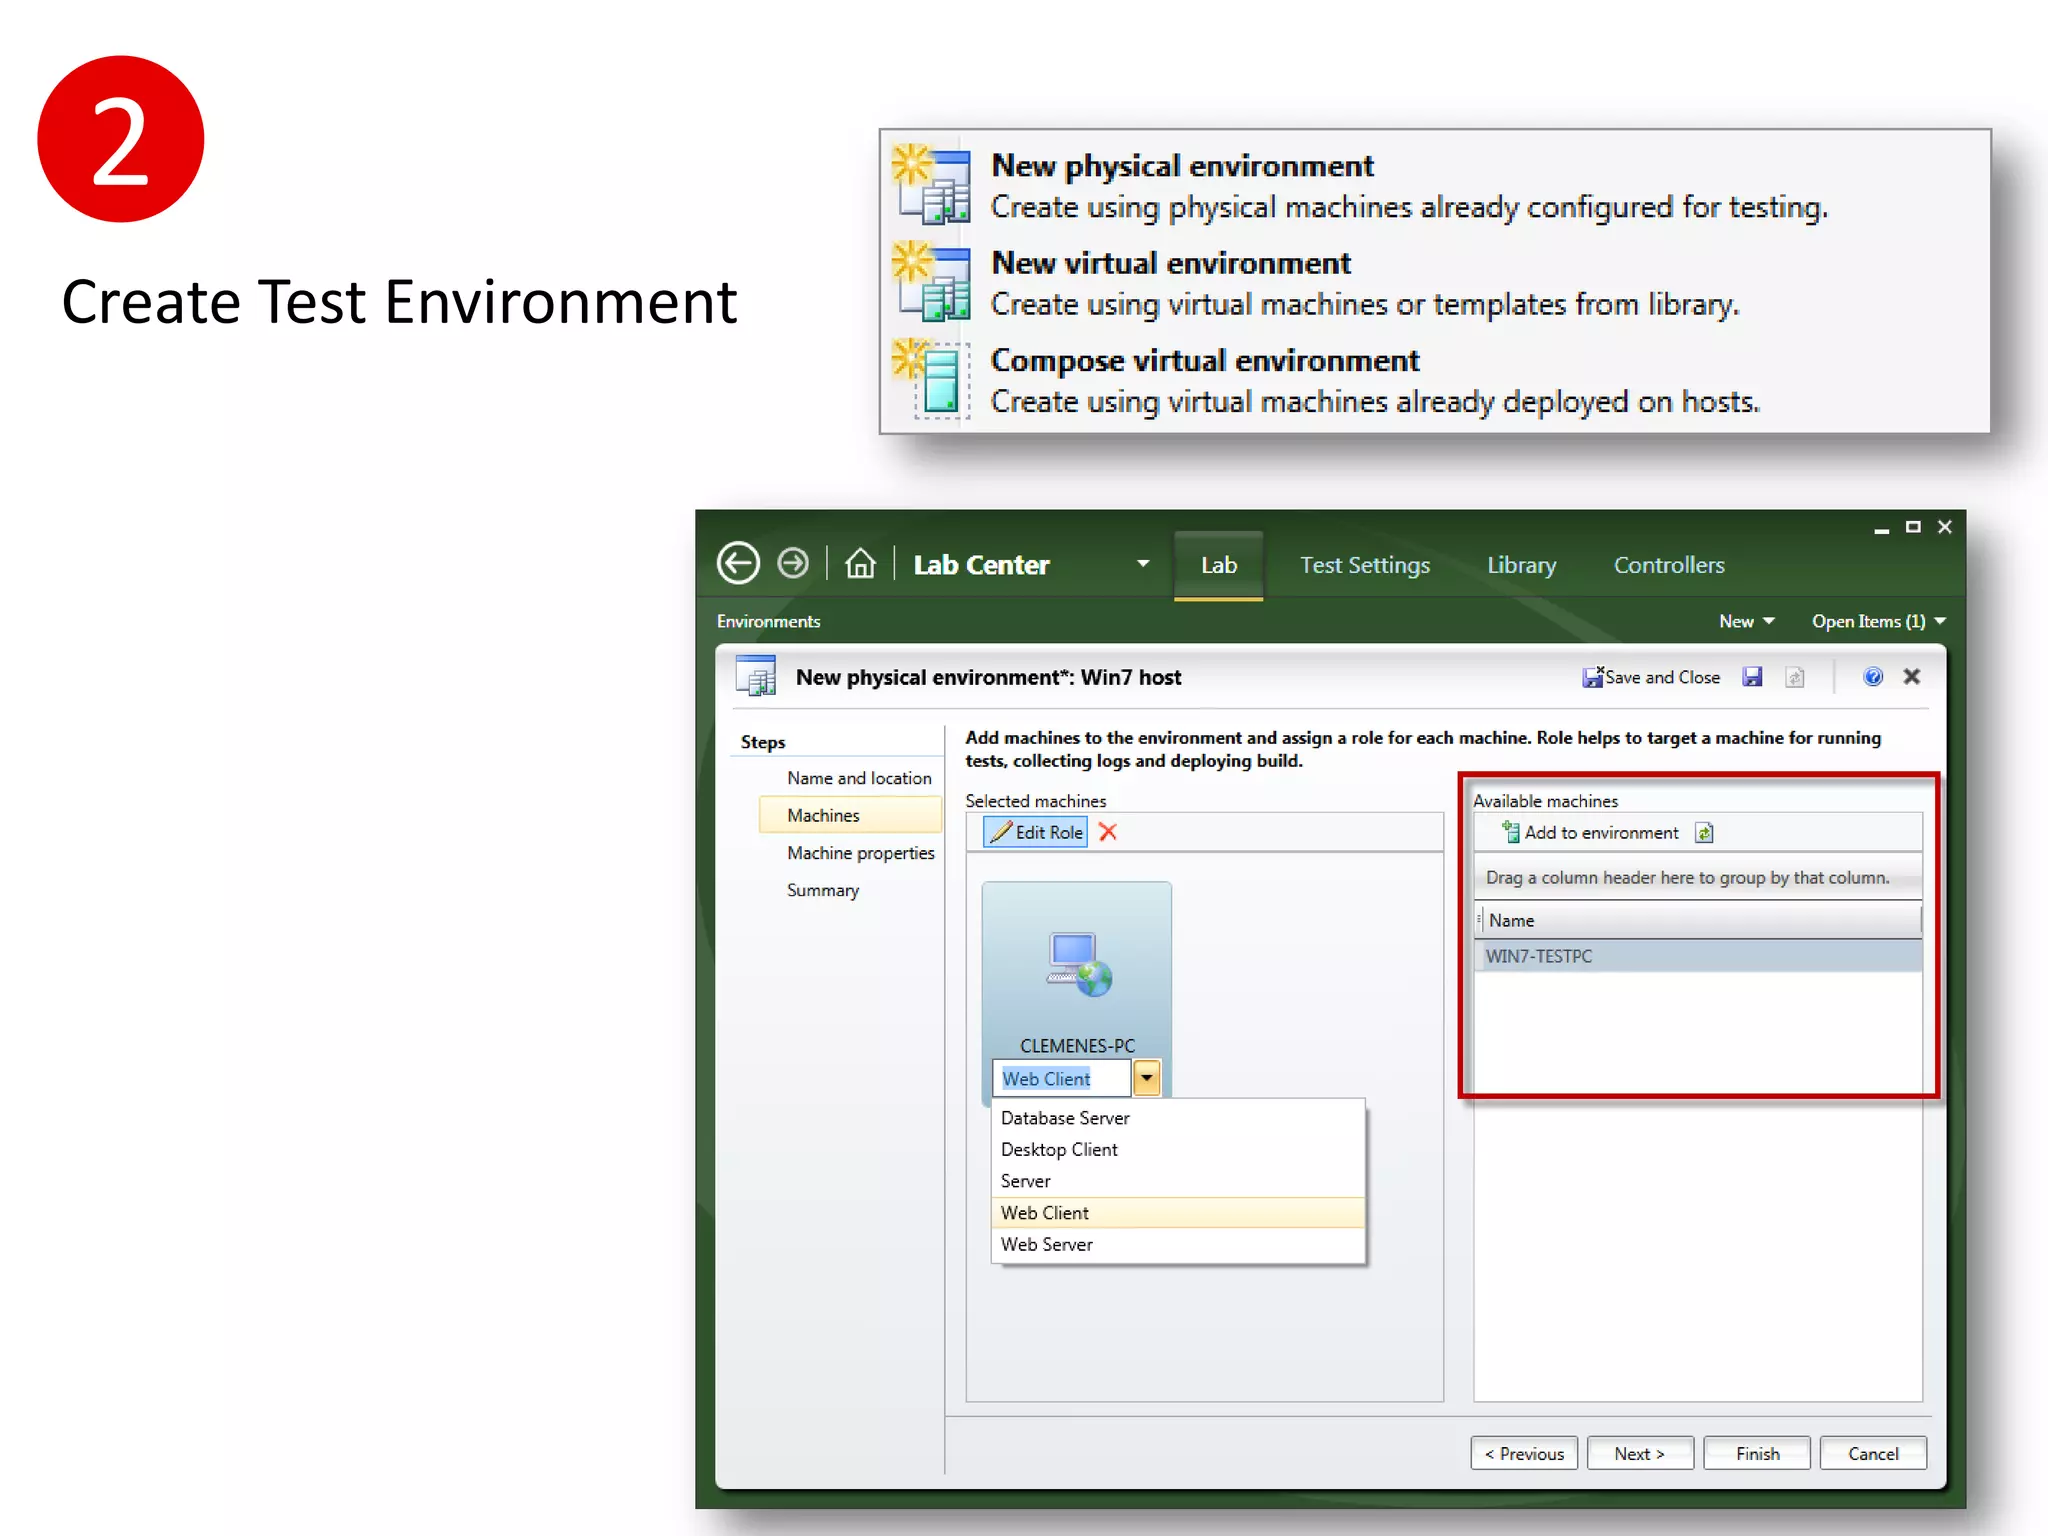Click the New virtual environment icon
Screen dimensions: 2048x1536
click(930, 280)
